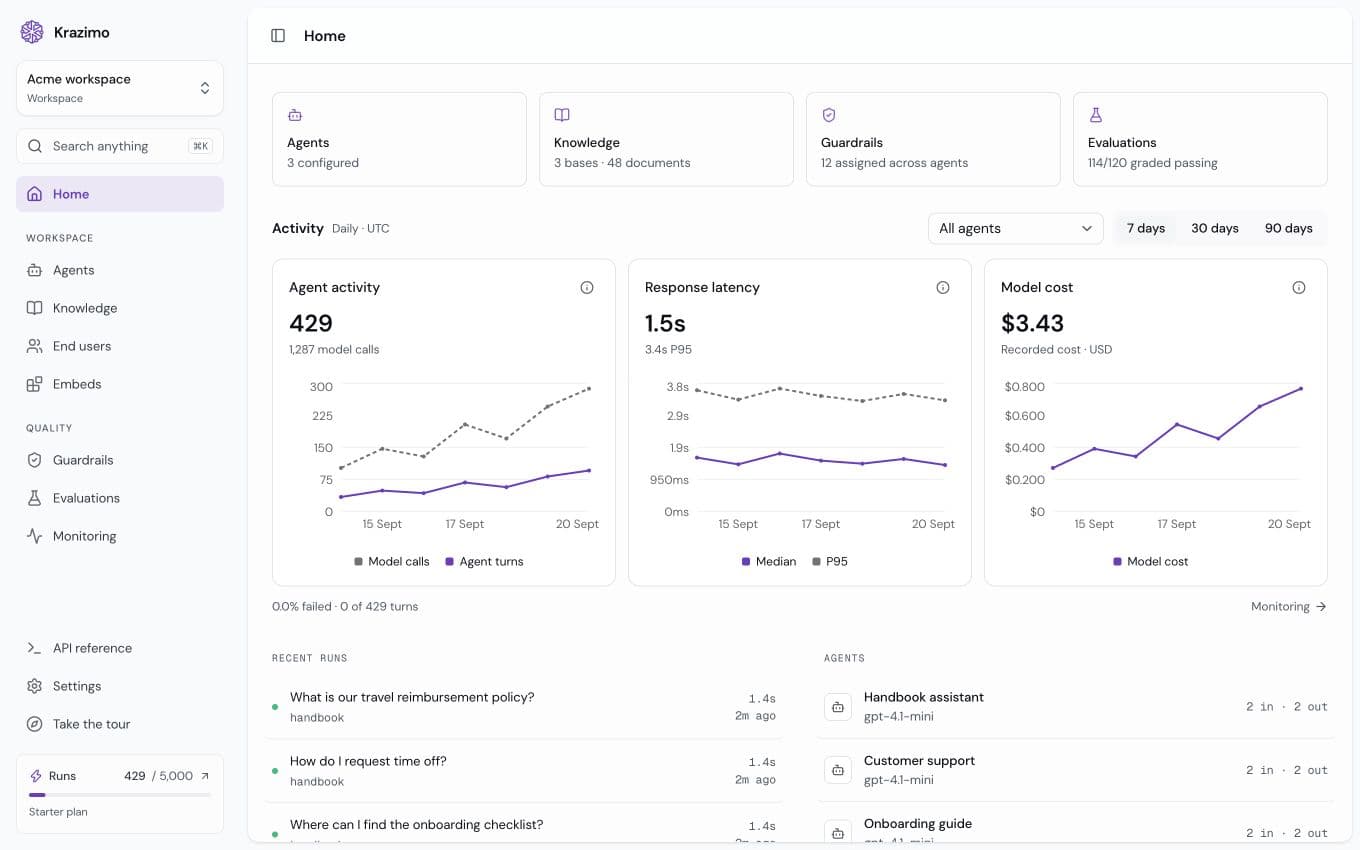
Task: Click the End users people icon
Action: 35,346
